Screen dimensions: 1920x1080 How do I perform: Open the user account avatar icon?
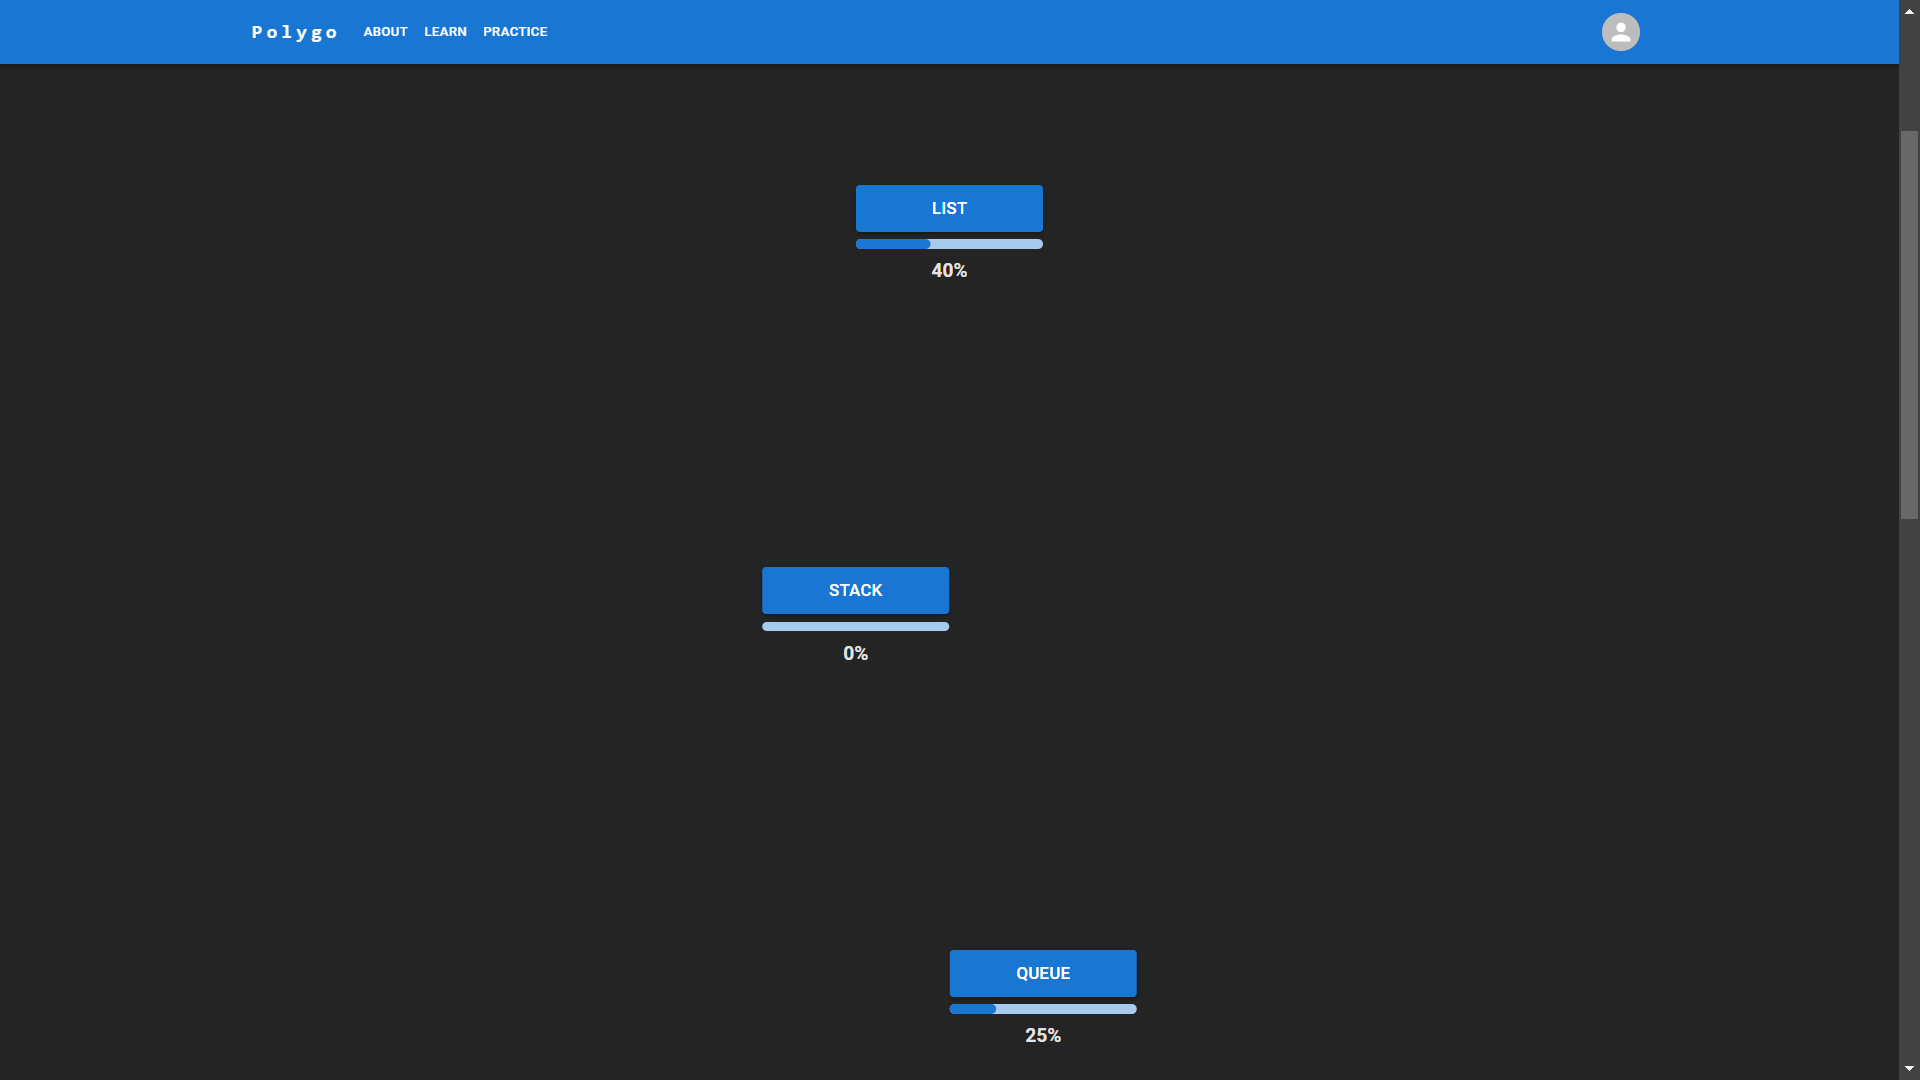coord(1620,32)
